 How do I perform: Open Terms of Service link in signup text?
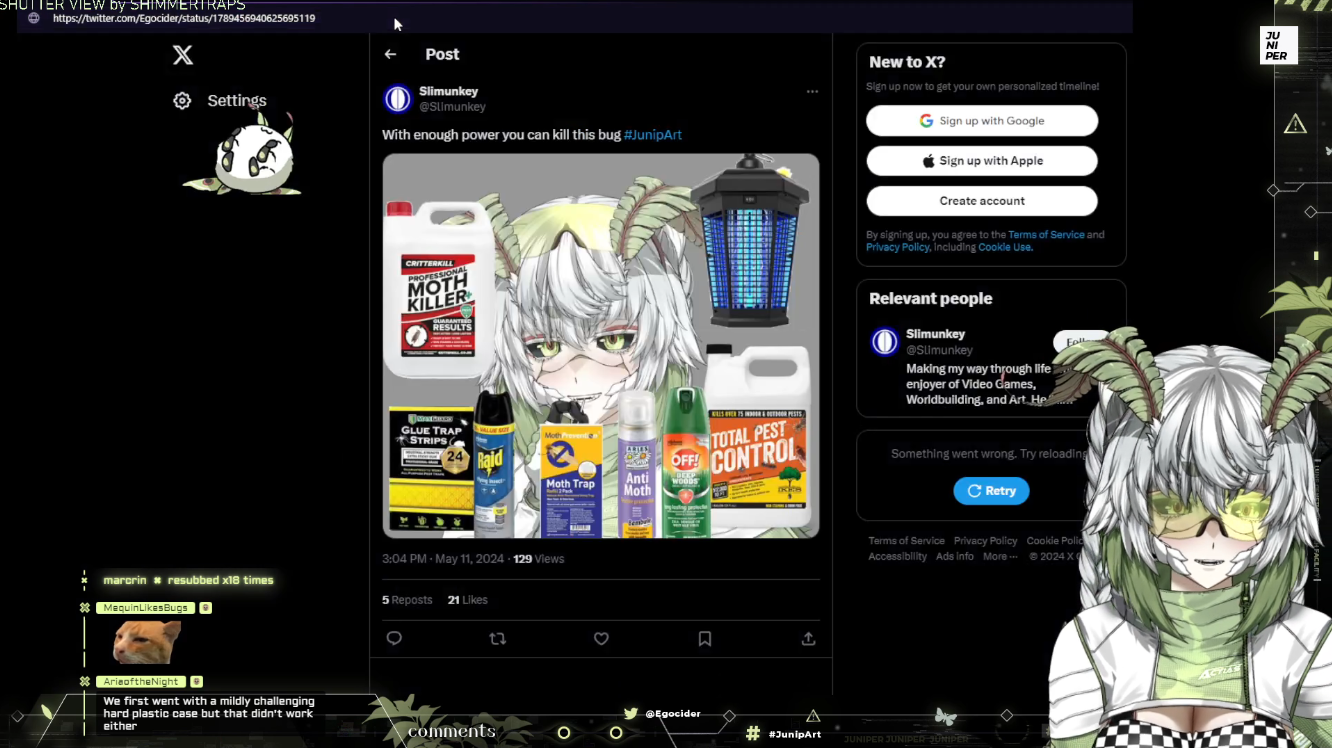(1046, 235)
